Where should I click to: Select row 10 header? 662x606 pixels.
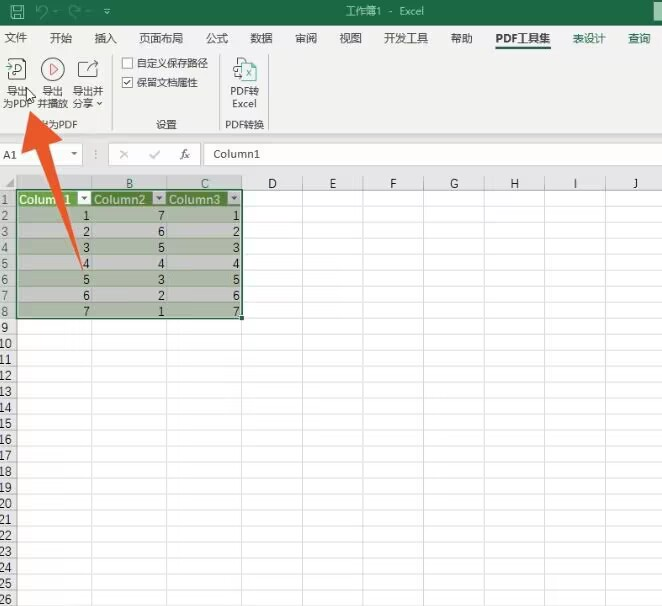click(x=7, y=342)
